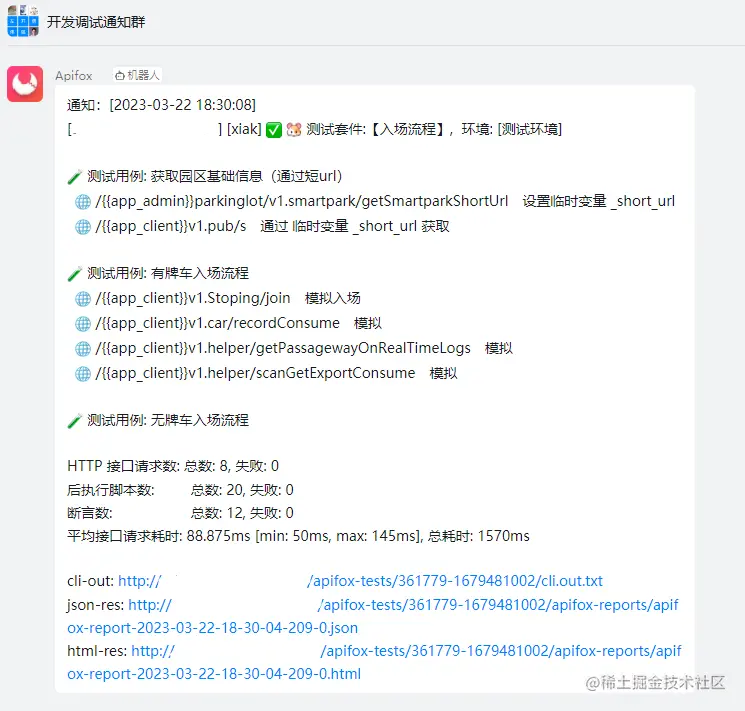Click globe icon beside v1.car/recordConsume
The image size is (745, 711).
point(83,324)
